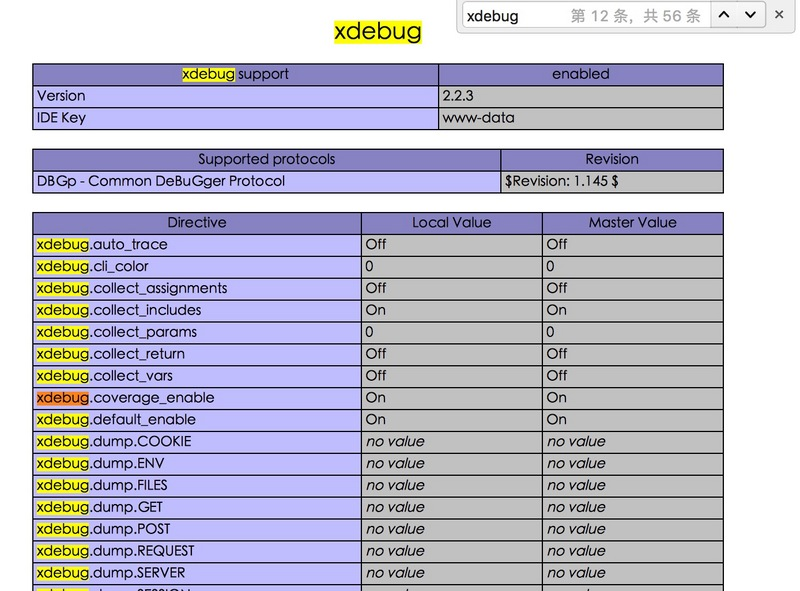Viewport: 800px width, 591px height.
Task: Select the Version row label
Action: click(235, 96)
